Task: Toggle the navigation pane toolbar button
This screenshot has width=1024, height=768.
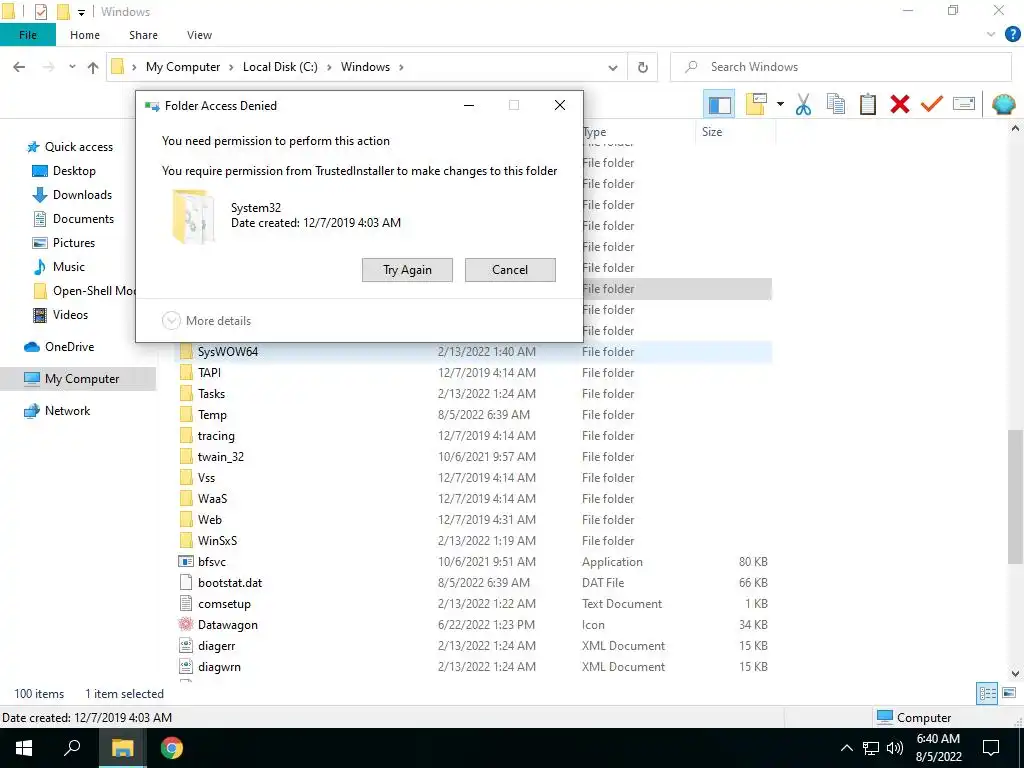Action: 719,104
